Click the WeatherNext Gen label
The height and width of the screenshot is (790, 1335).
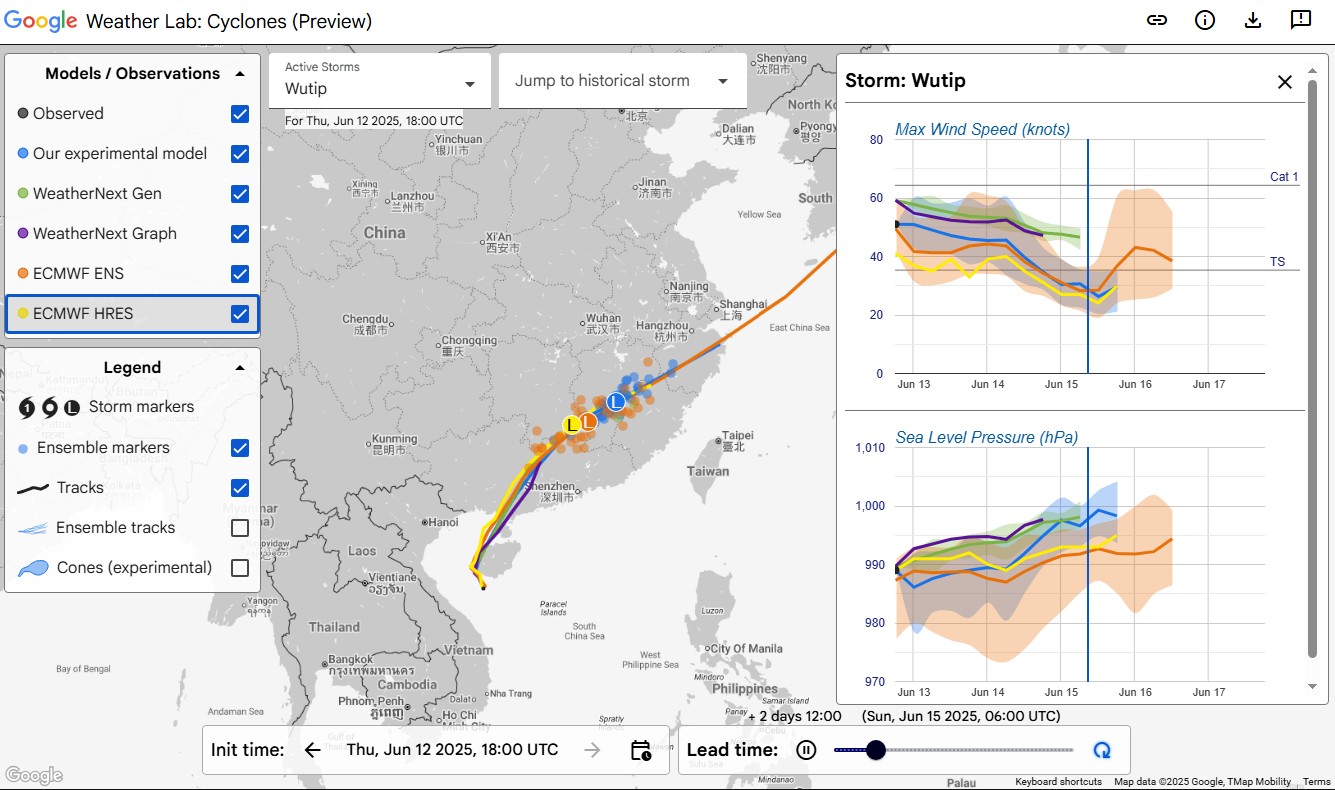pos(97,194)
